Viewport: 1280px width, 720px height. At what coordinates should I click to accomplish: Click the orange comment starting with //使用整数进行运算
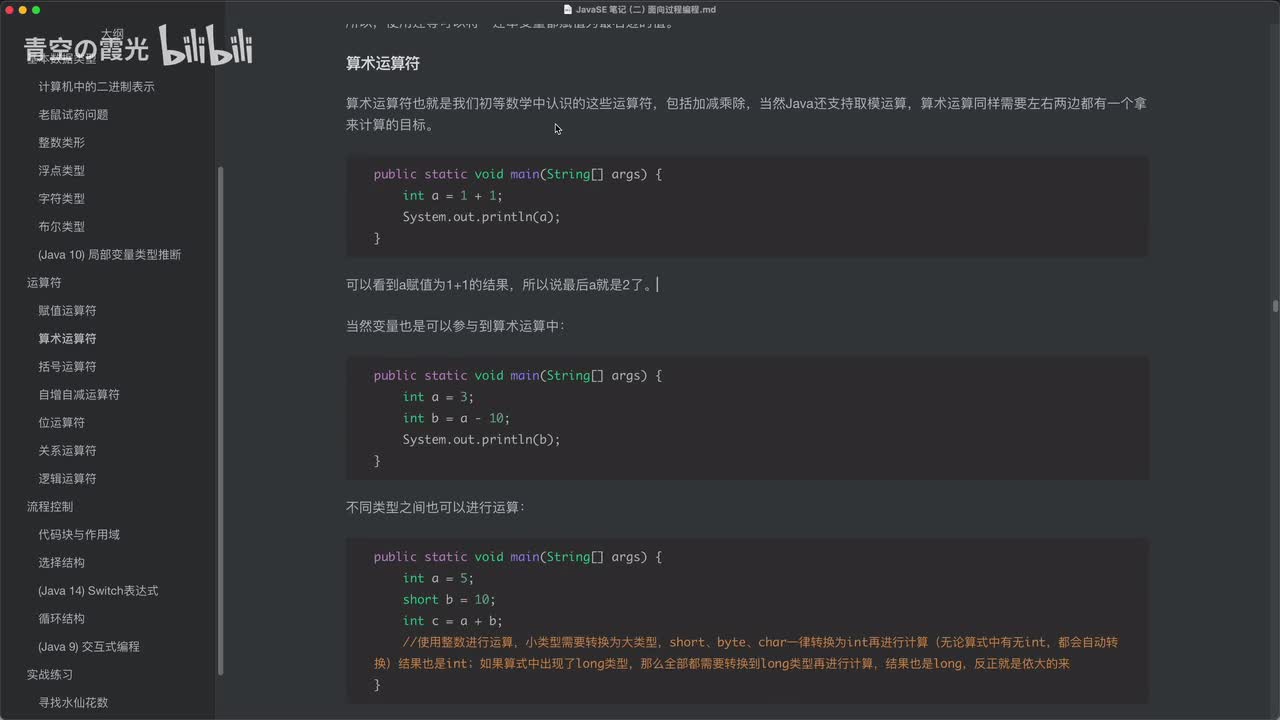(746, 652)
